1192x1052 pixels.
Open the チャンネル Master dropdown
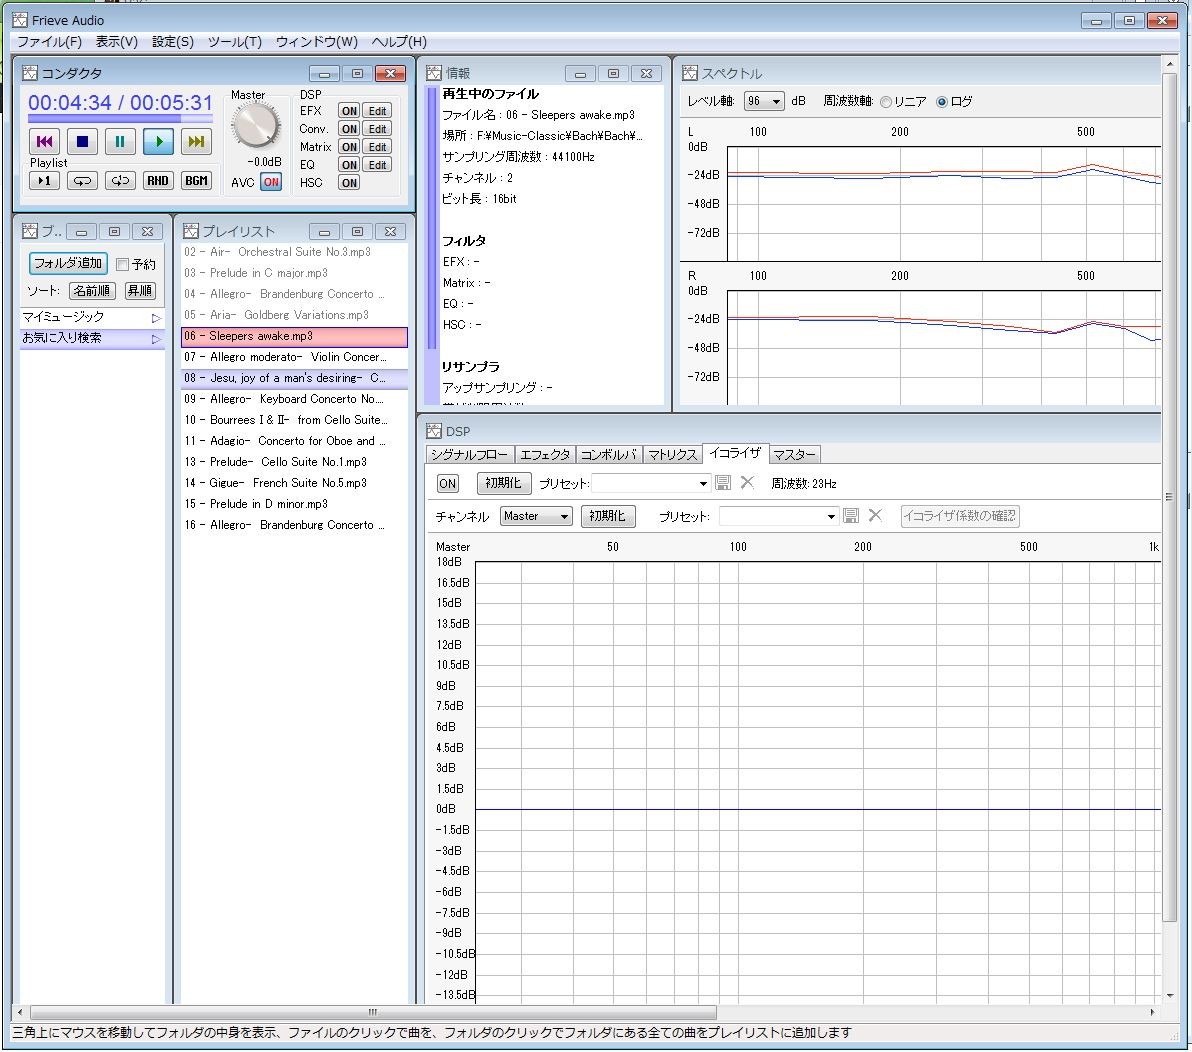[x=536, y=516]
